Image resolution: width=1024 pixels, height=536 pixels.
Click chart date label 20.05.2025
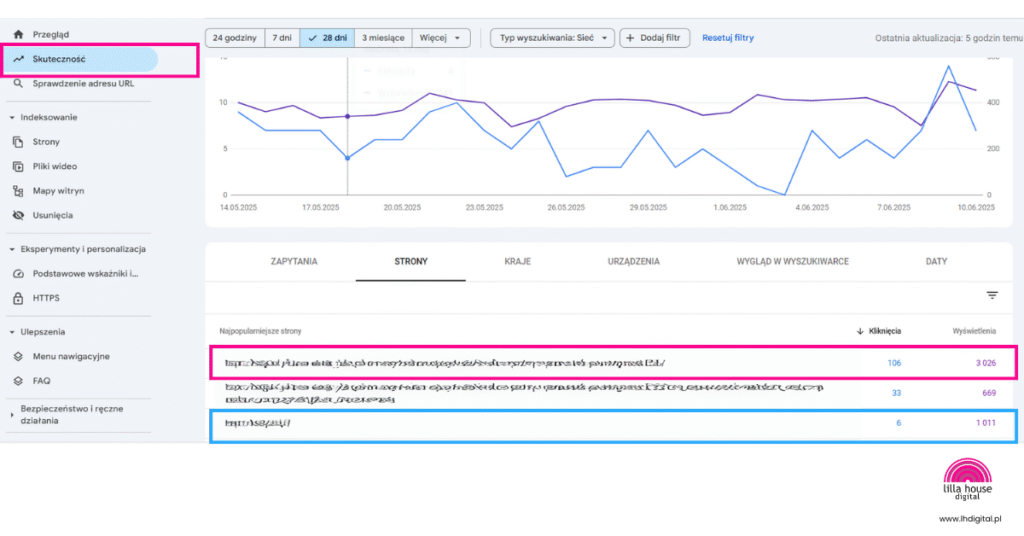tap(402, 208)
